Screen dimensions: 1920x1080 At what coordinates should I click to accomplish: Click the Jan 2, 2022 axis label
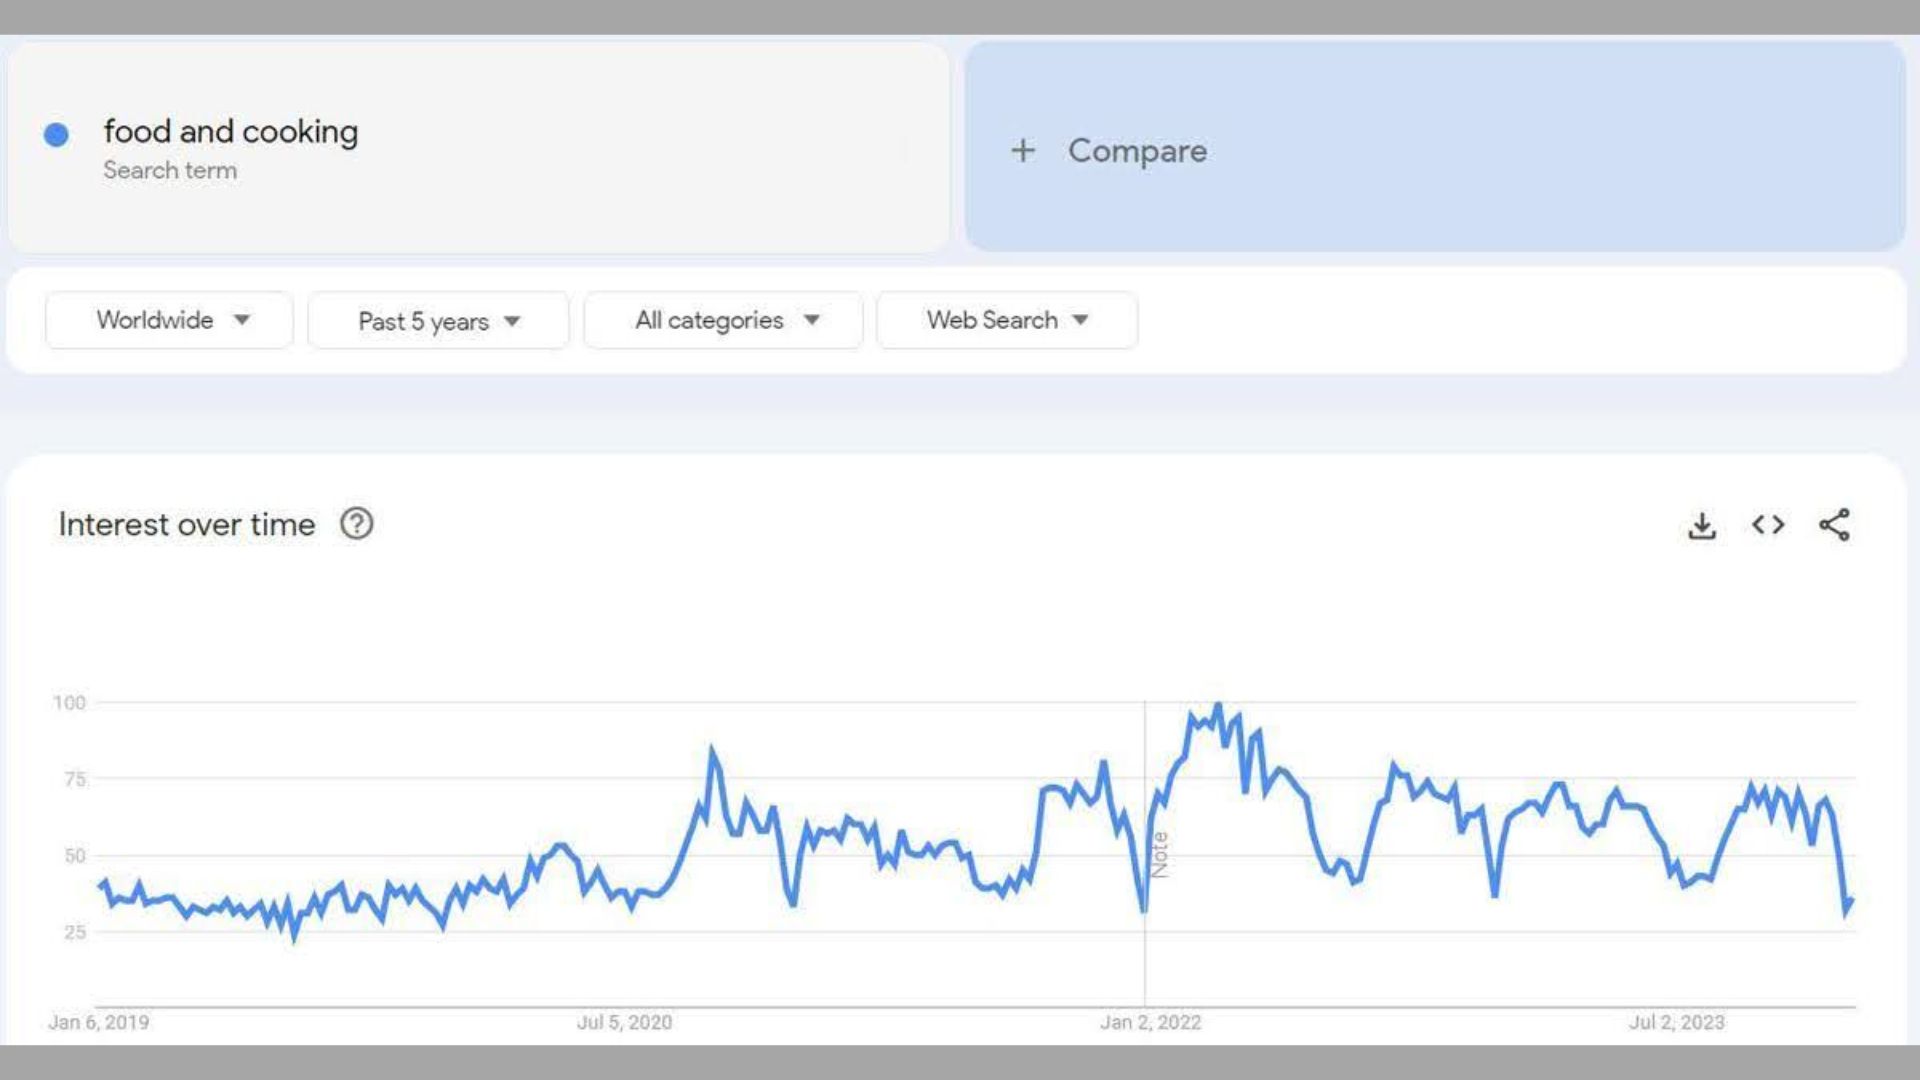pyautogui.click(x=1150, y=1022)
